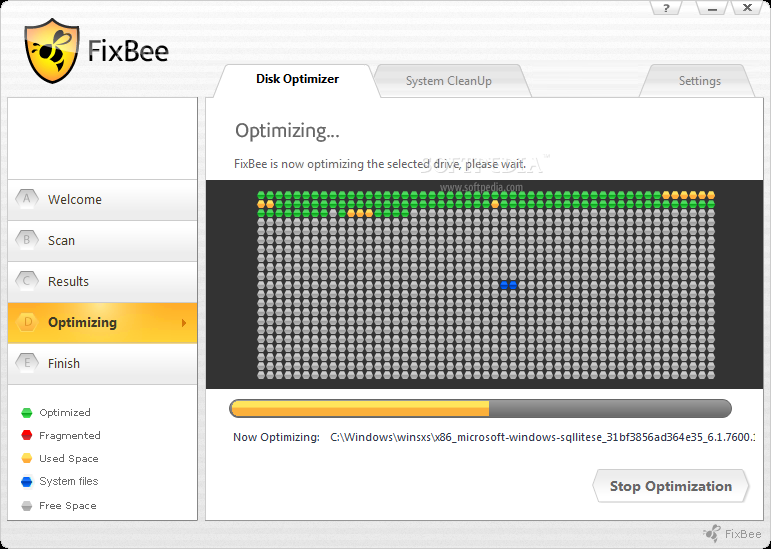This screenshot has width=771, height=549.
Task: Click the hexagon B icon beside Scan
Action: 27,240
